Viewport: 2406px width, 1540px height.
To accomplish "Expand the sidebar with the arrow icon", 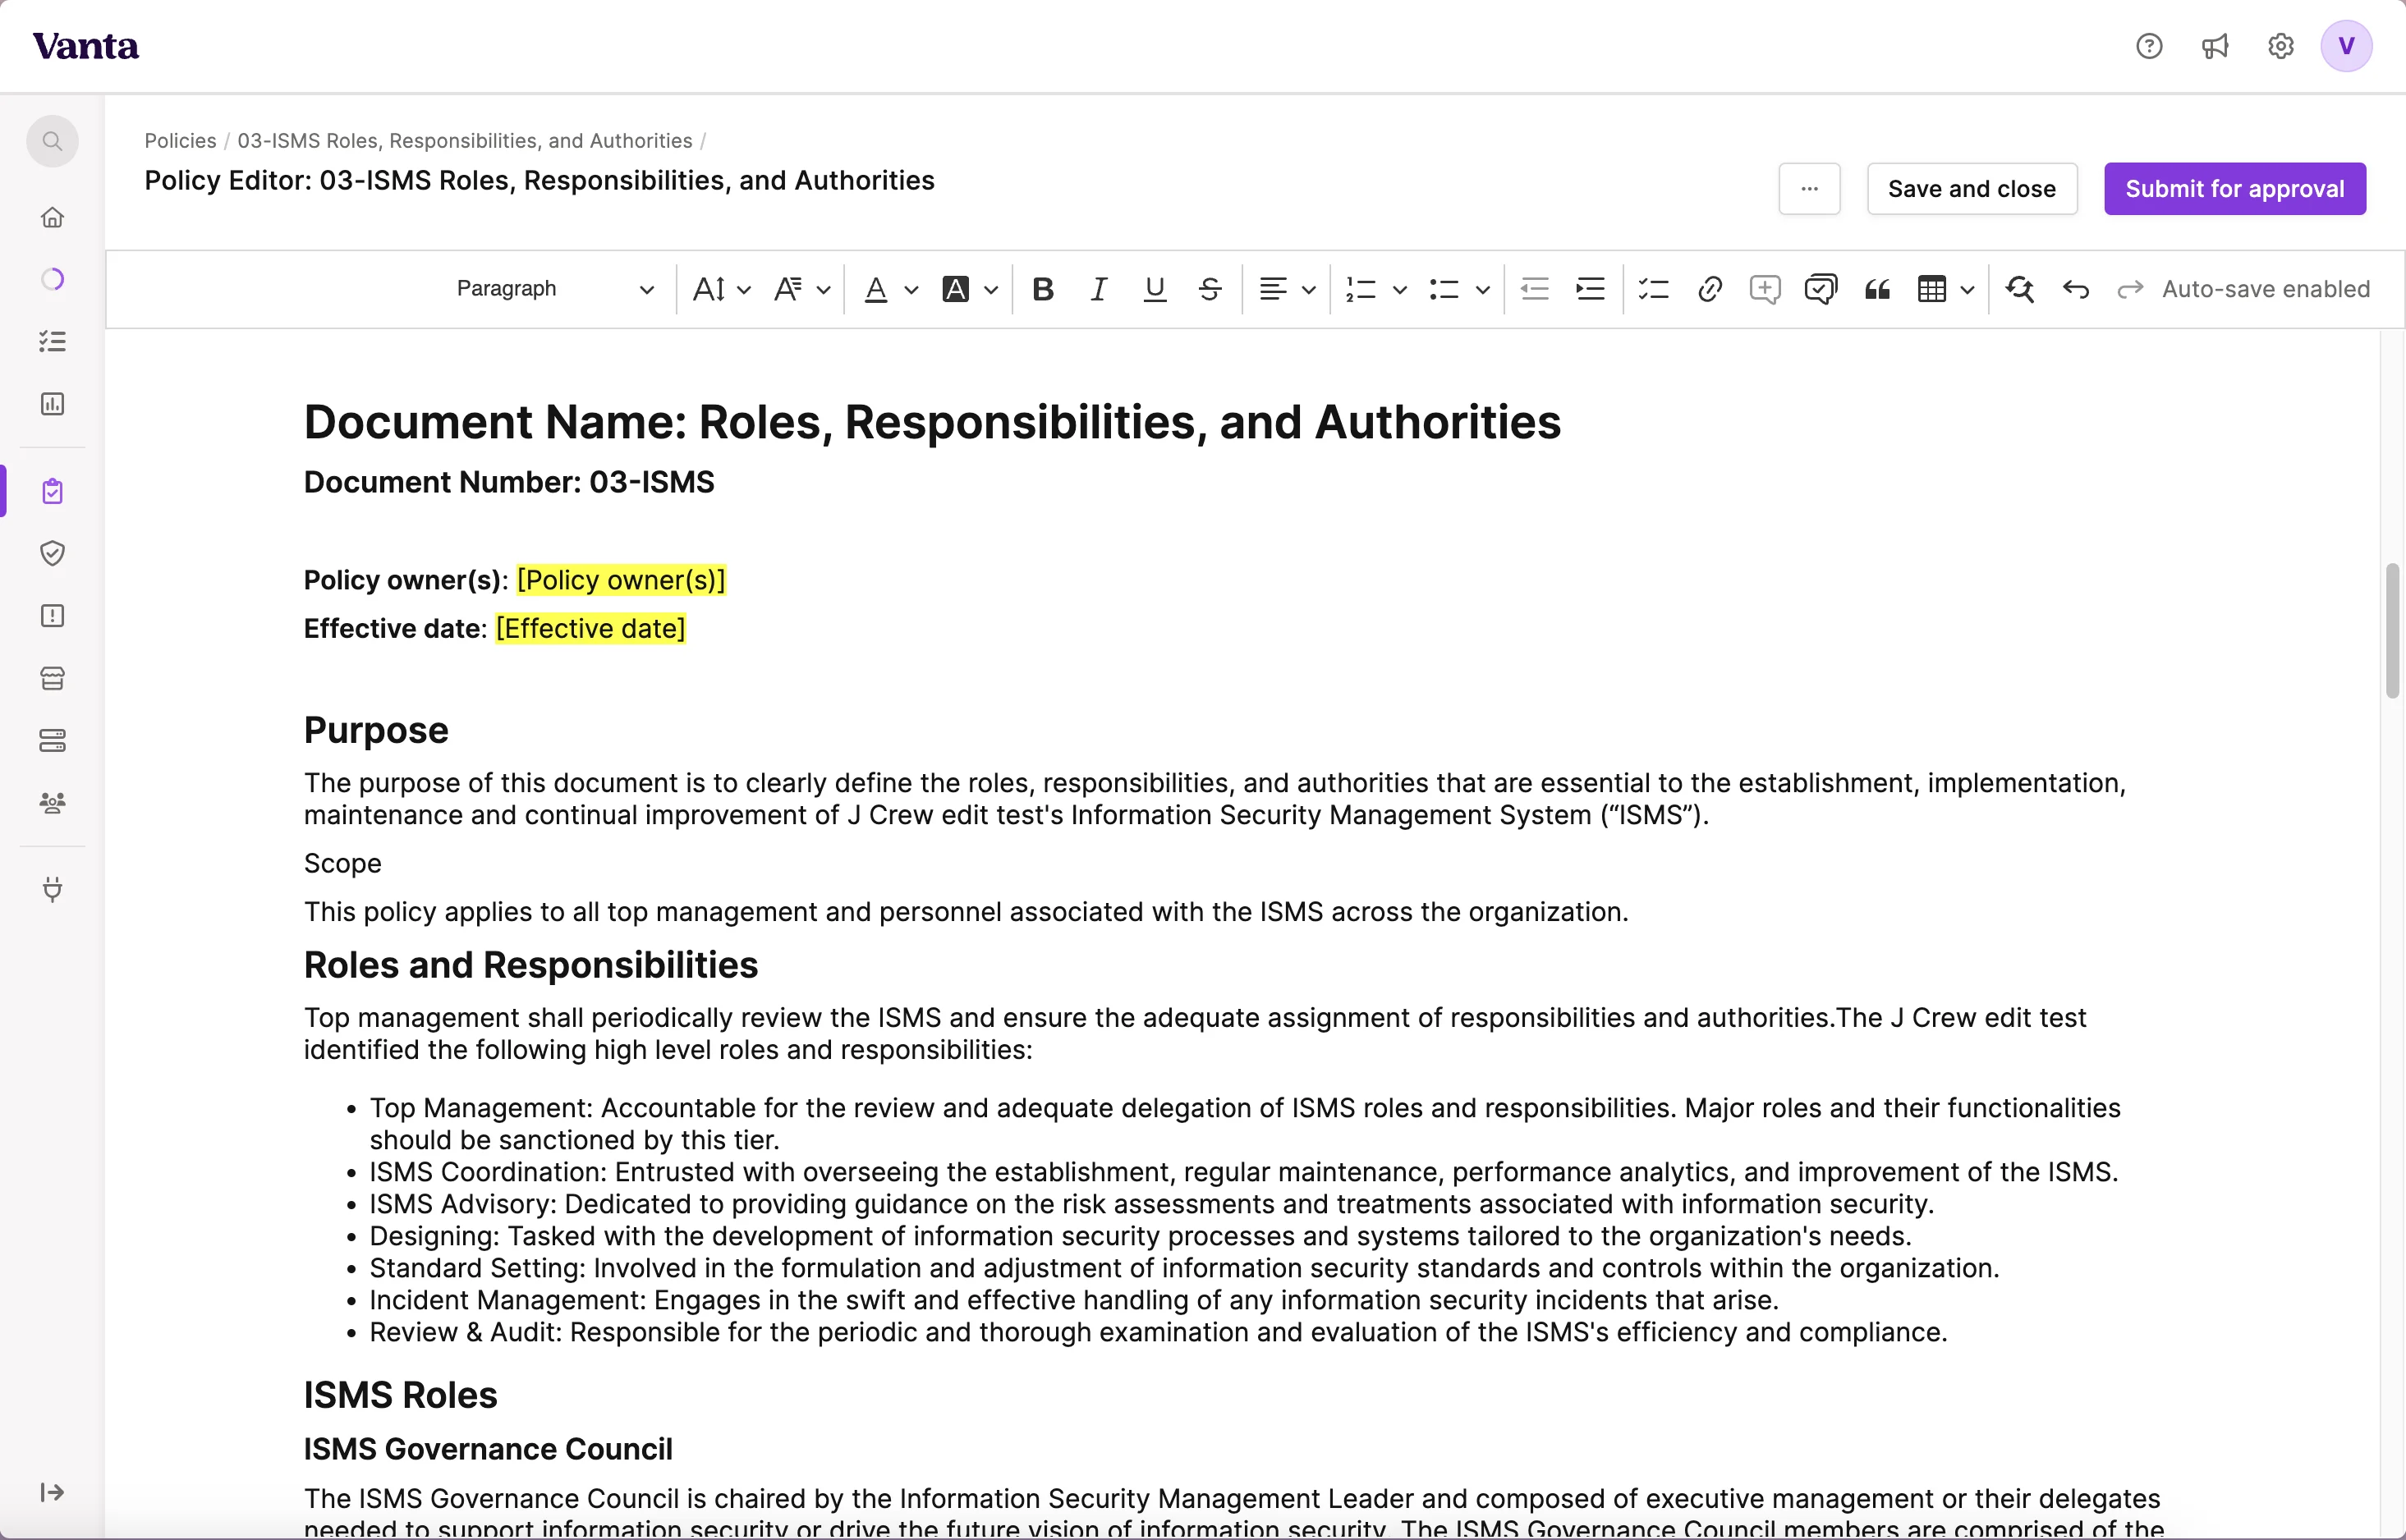I will click(52, 1492).
